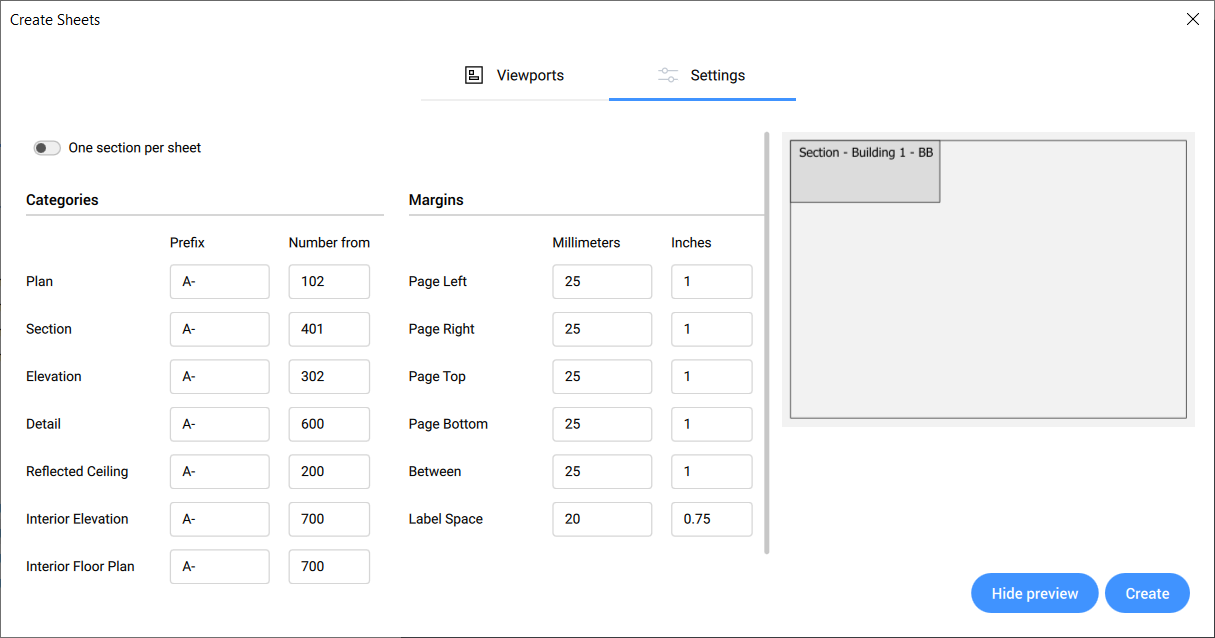The image size is (1215, 638).
Task: Close the Create Sheets dialog
Action: coord(1192,19)
